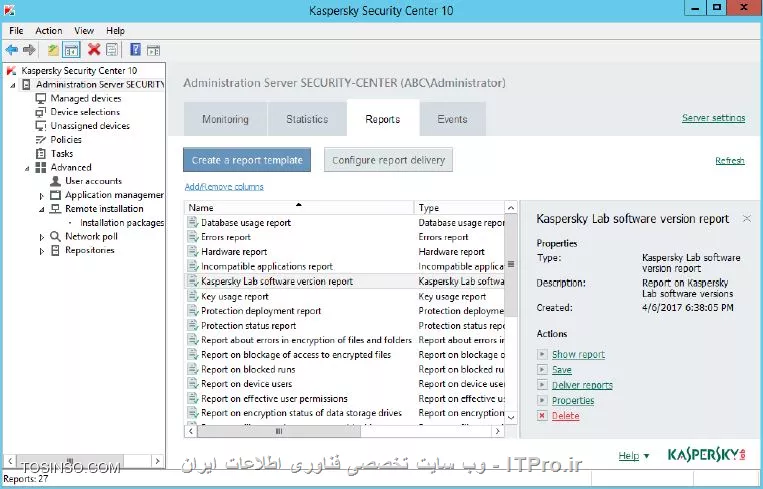Click the report list scroll up arrow
763x489 pixels.
(511, 208)
